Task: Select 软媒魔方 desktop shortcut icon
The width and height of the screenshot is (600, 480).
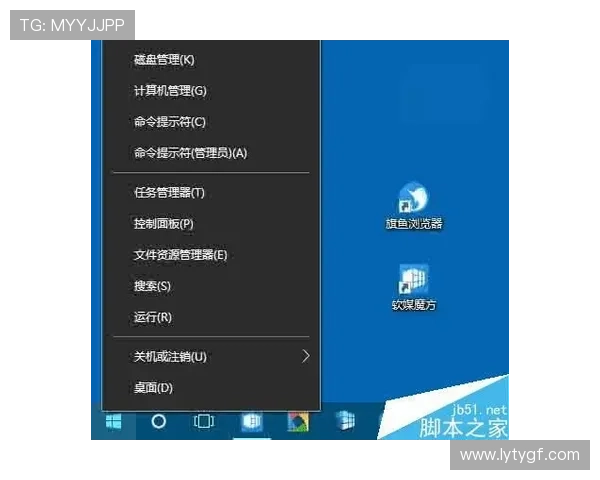Action: tap(413, 279)
